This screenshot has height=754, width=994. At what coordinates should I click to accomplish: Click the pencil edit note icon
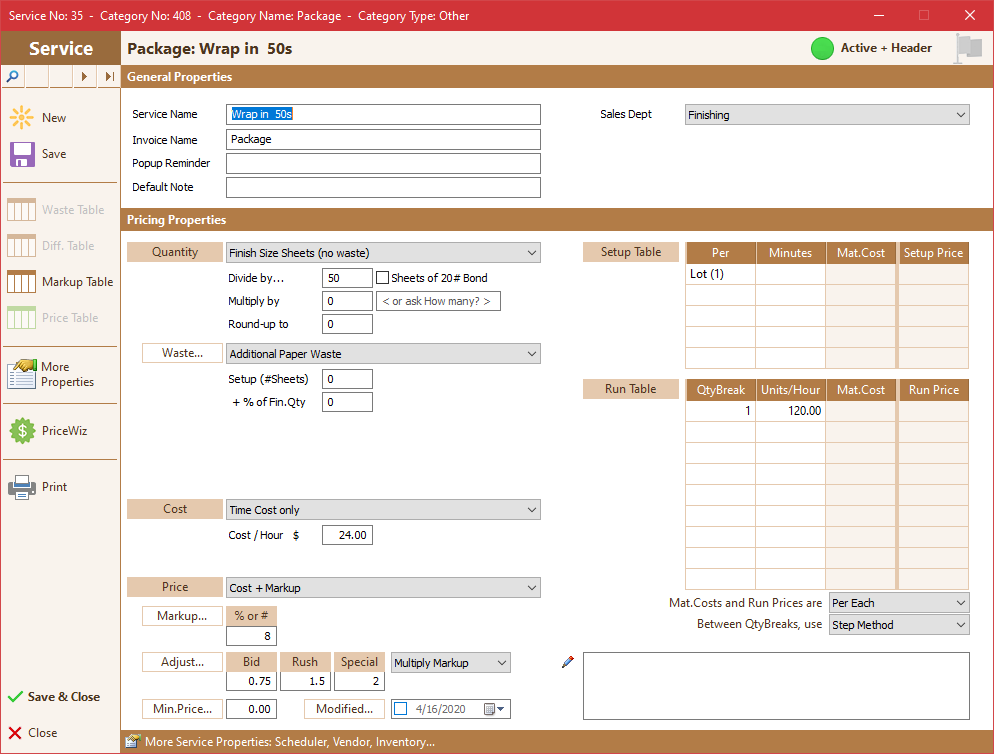pyautogui.click(x=568, y=662)
